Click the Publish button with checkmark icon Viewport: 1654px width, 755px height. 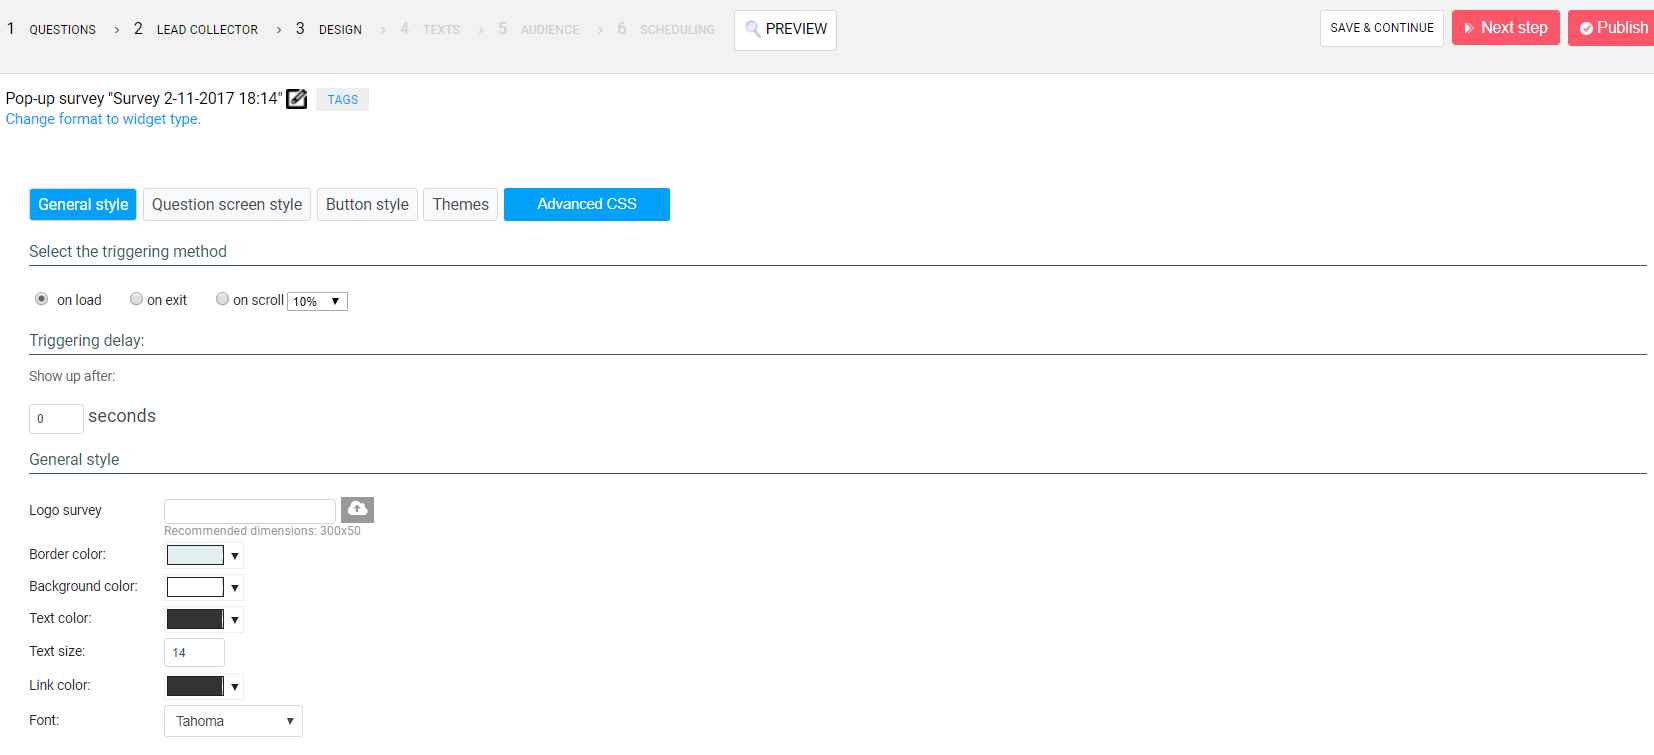coord(1612,28)
